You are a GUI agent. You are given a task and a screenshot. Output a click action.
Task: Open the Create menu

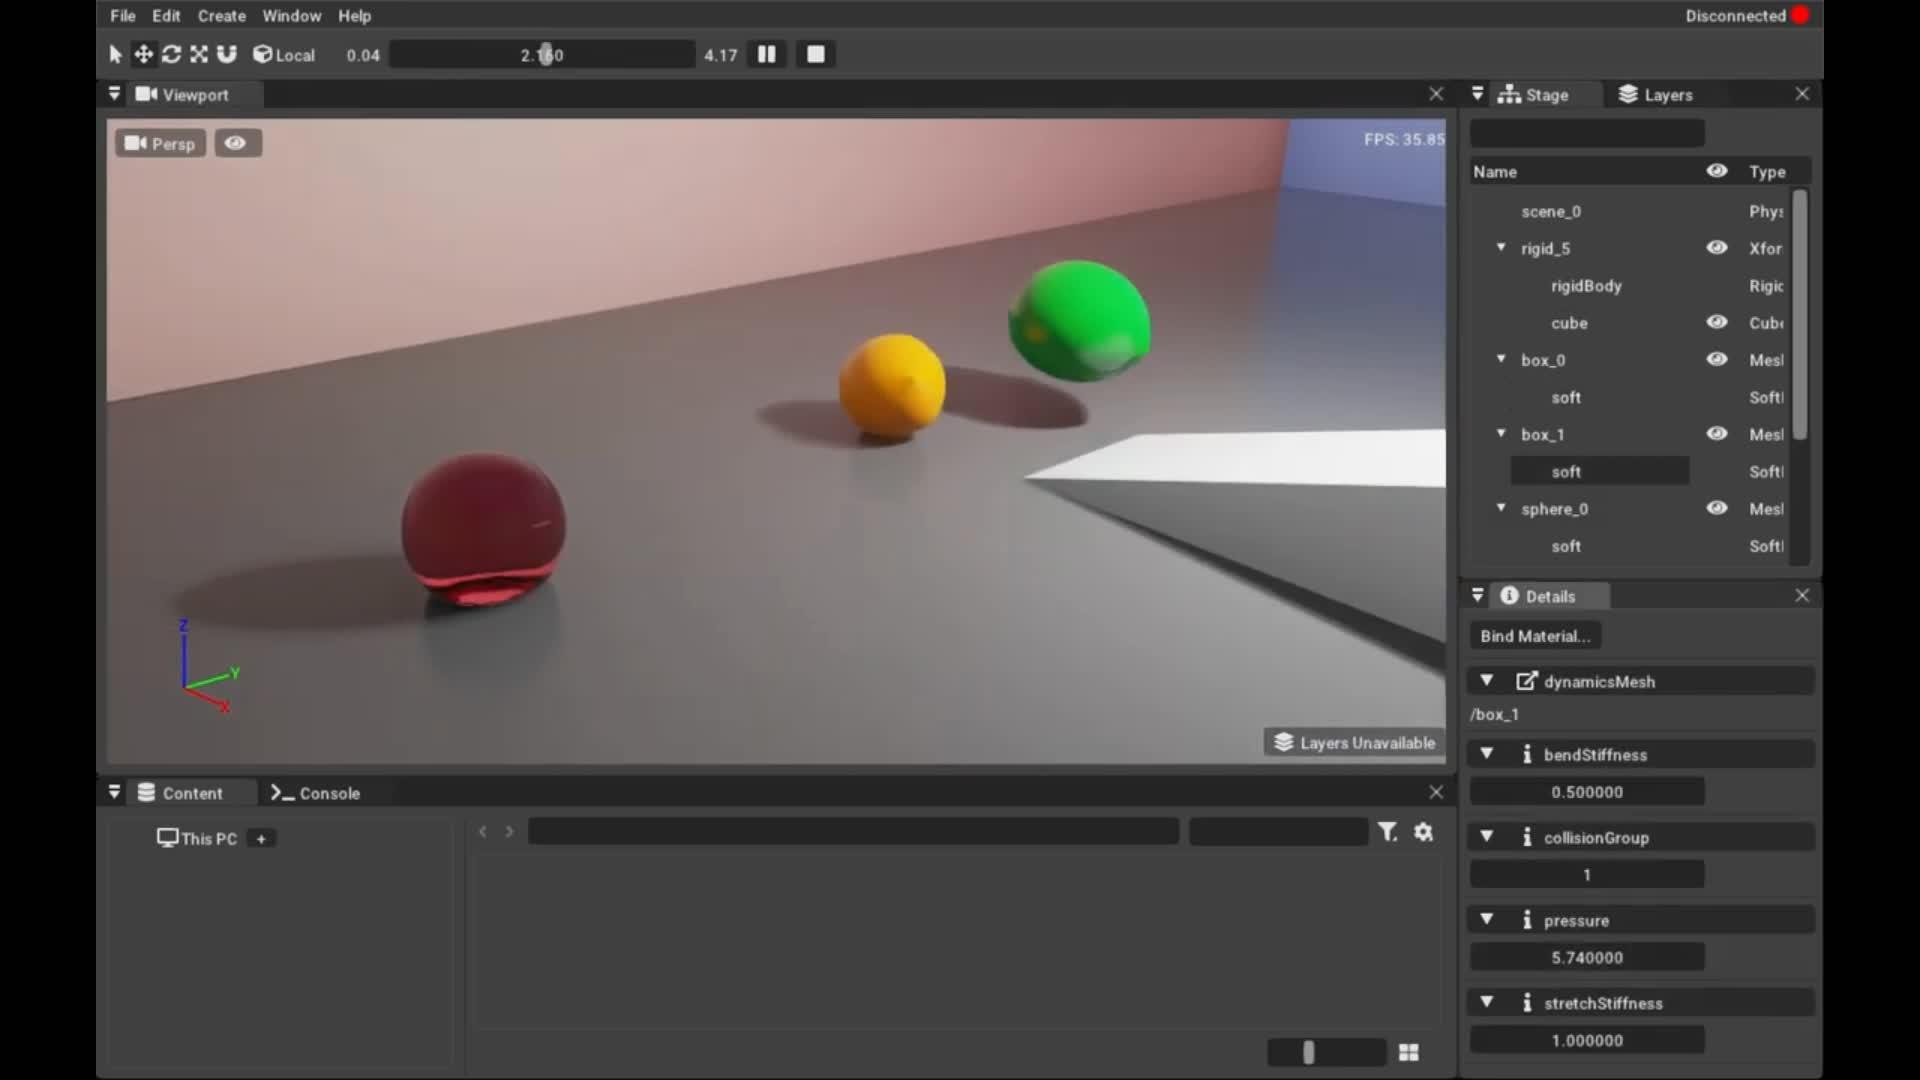point(221,15)
